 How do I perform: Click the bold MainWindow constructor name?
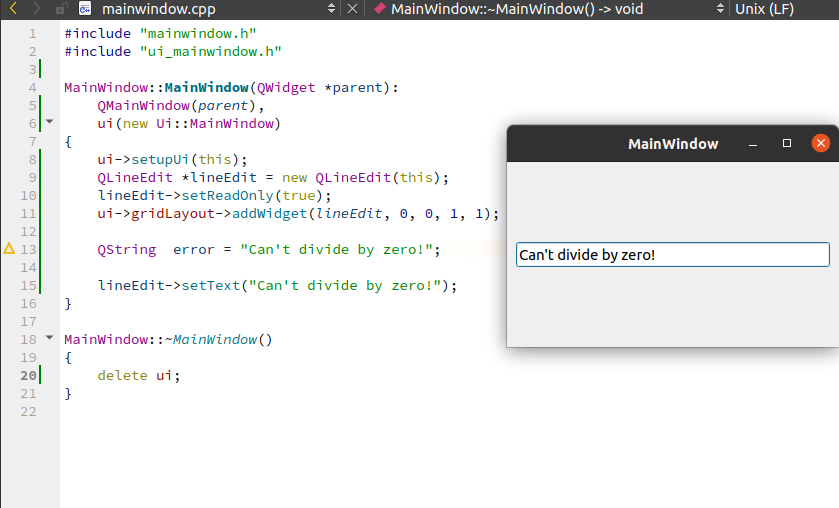207,87
